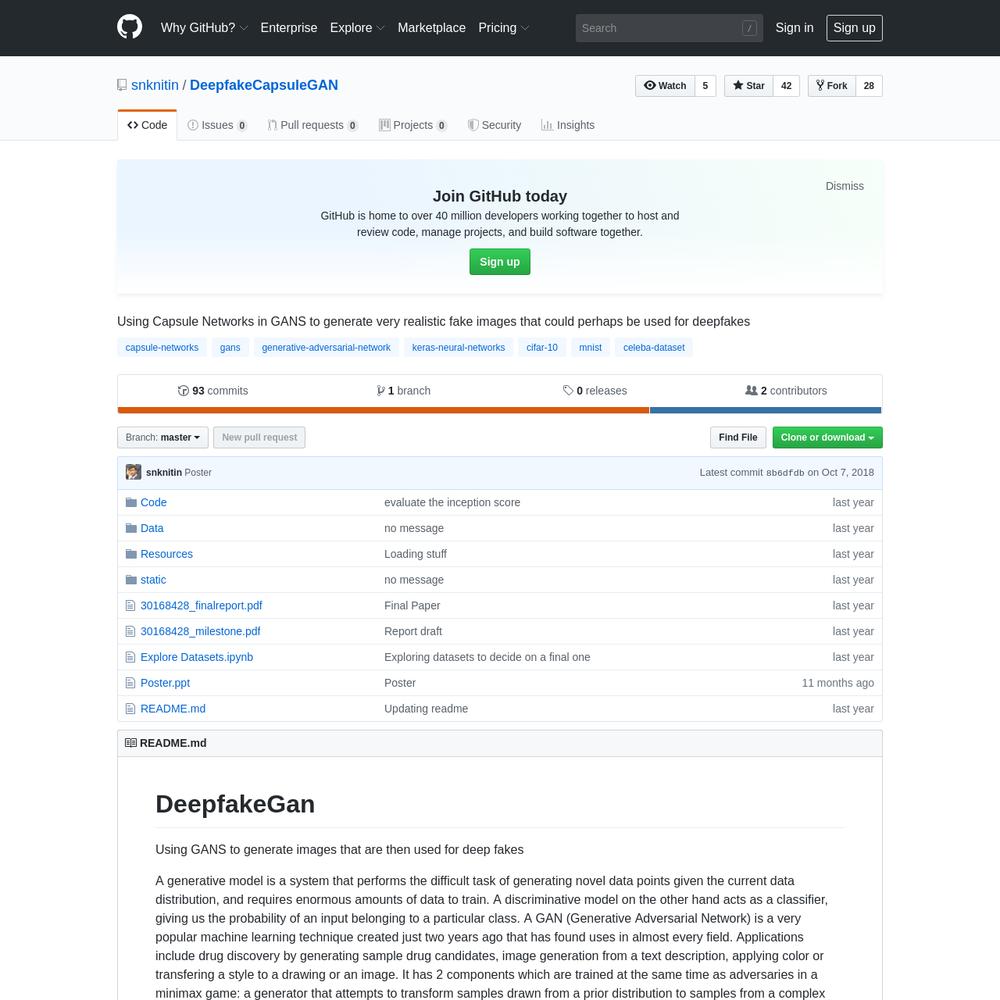The width and height of the screenshot is (1000, 1000).
Task: Open the 93 commits link
Action: coord(213,391)
